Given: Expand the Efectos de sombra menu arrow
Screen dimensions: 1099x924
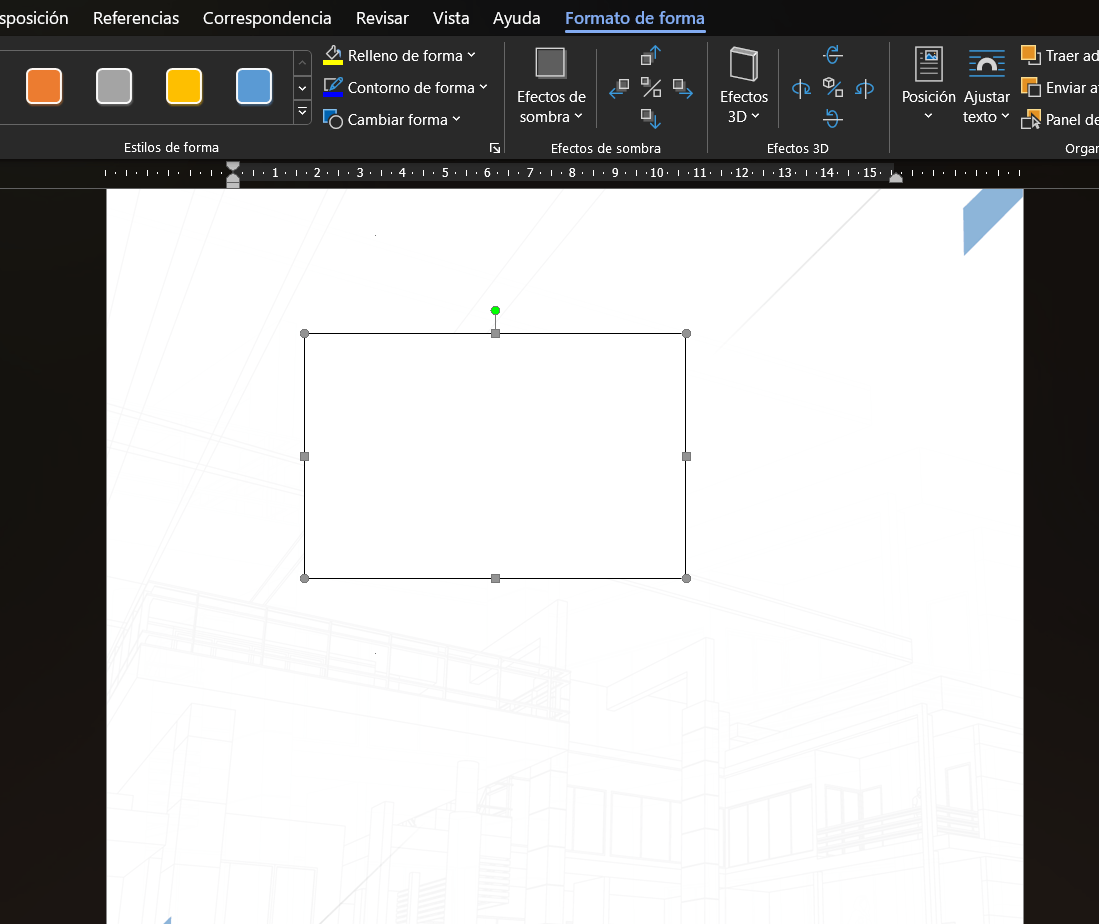Looking at the screenshot, I should coord(578,117).
